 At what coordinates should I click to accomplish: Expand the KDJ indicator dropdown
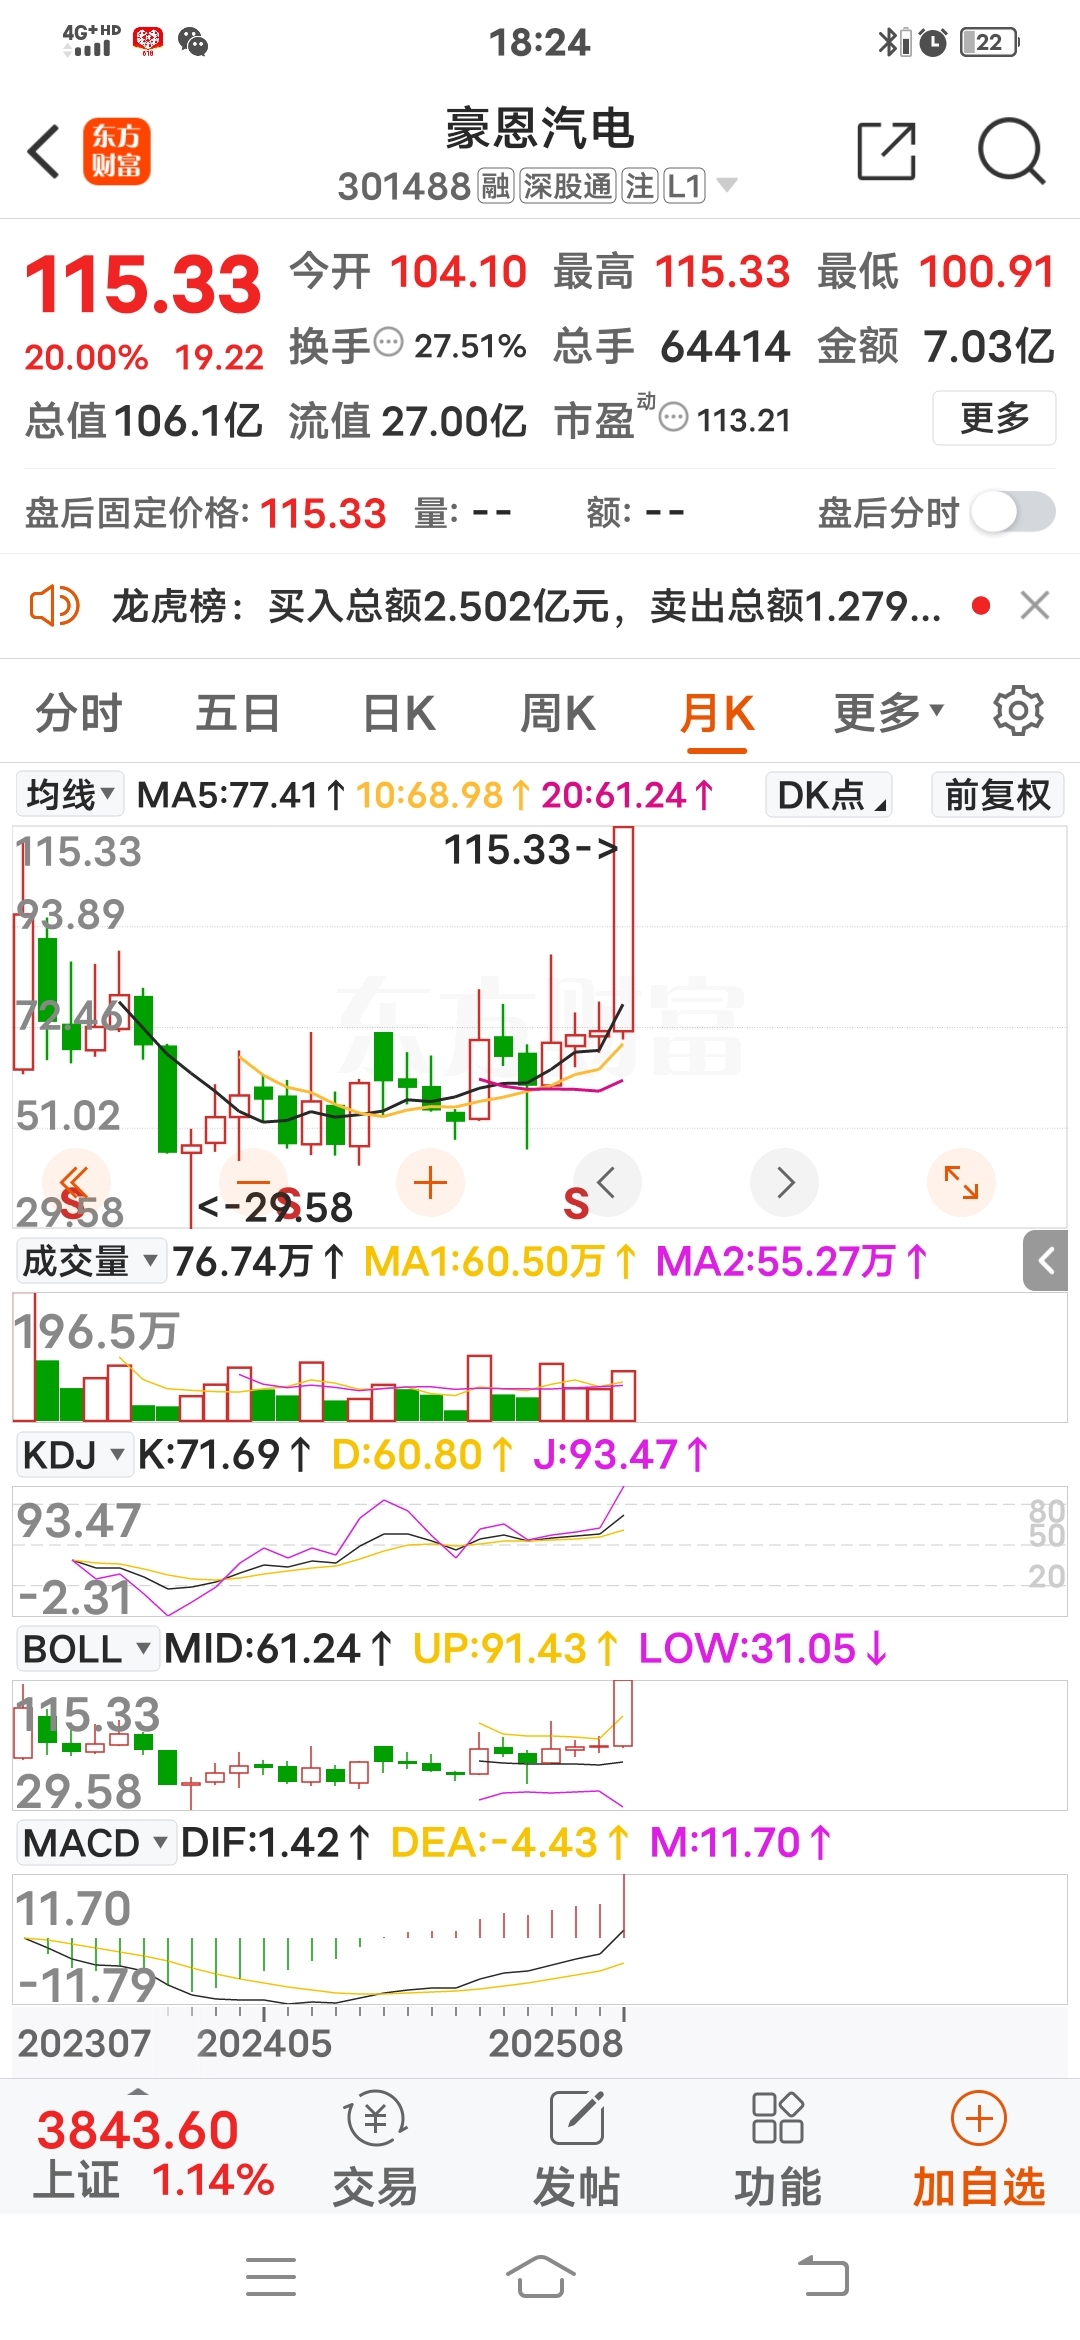tap(75, 1455)
